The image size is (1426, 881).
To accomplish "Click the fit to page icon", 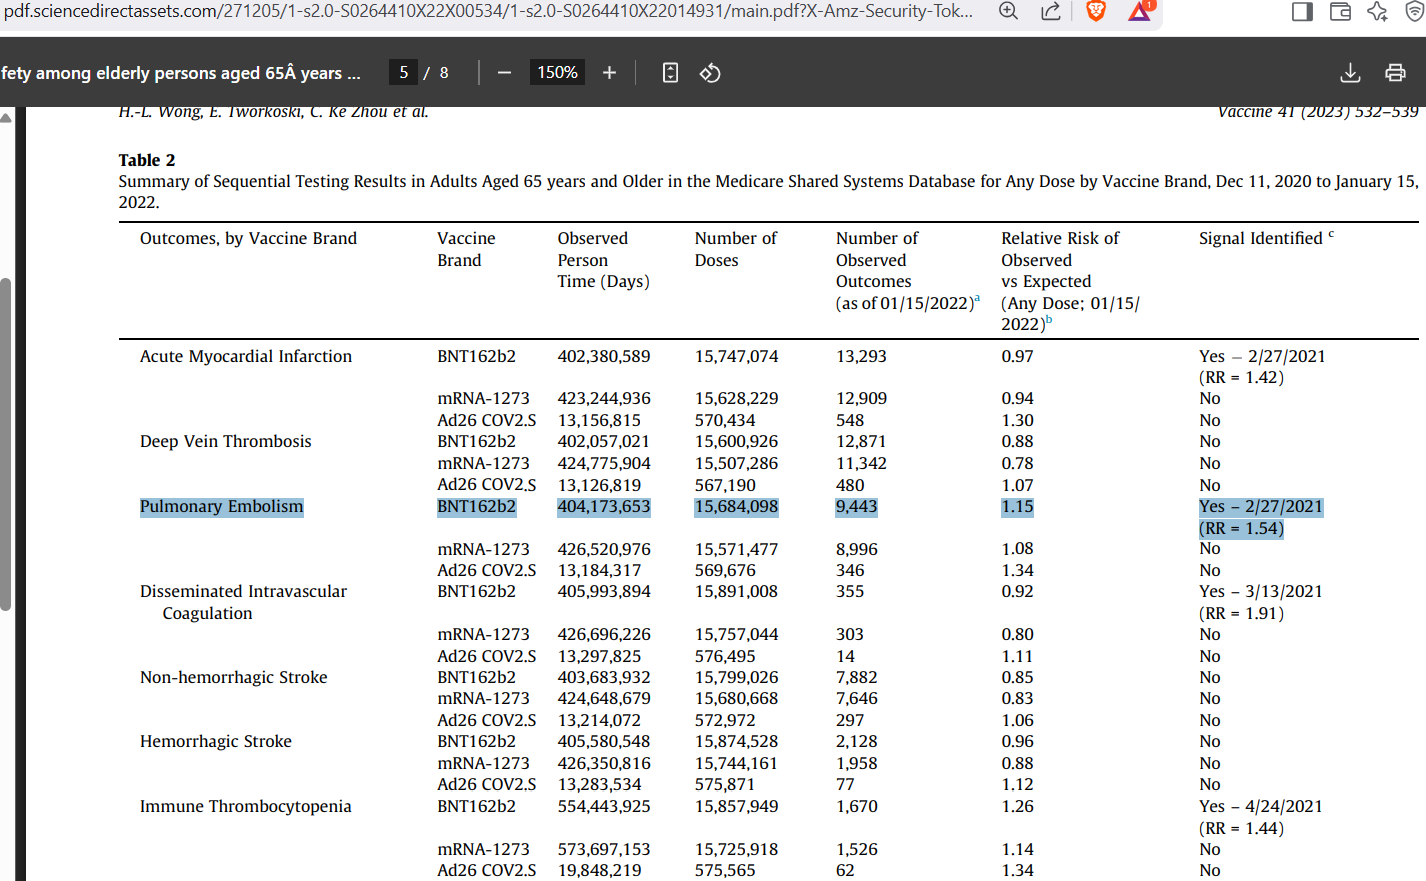I will (x=671, y=73).
